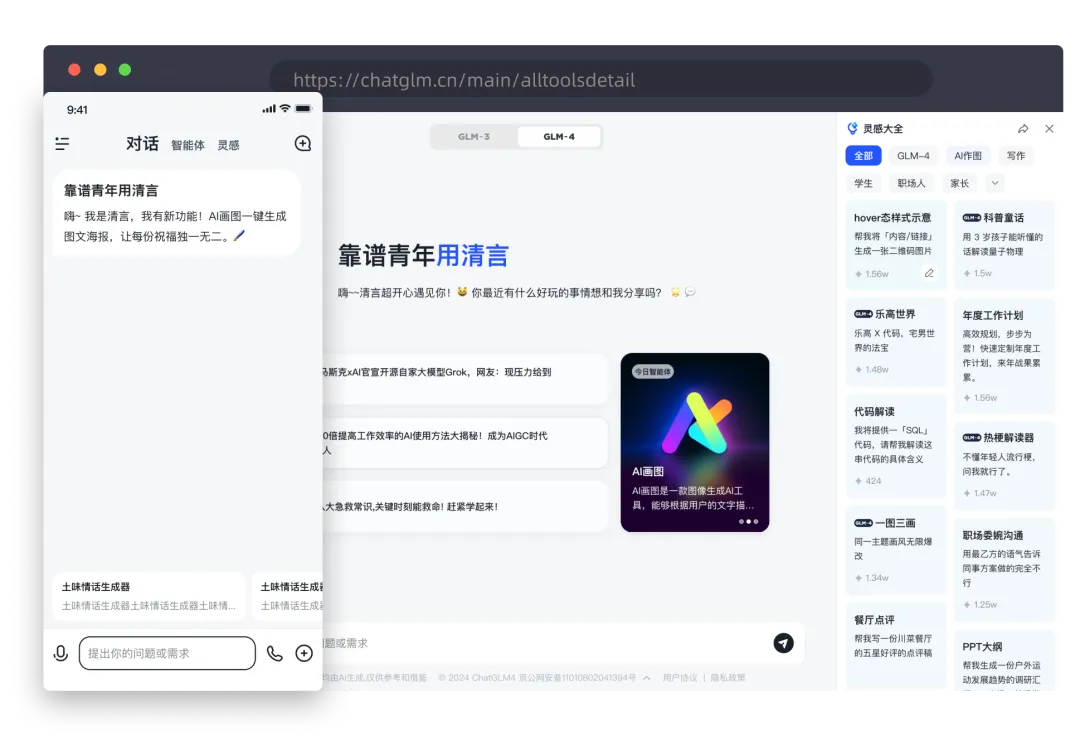The image size is (1080, 736).
Task: Select the 对话 tab in mobile view
Action: click(143, 143)
